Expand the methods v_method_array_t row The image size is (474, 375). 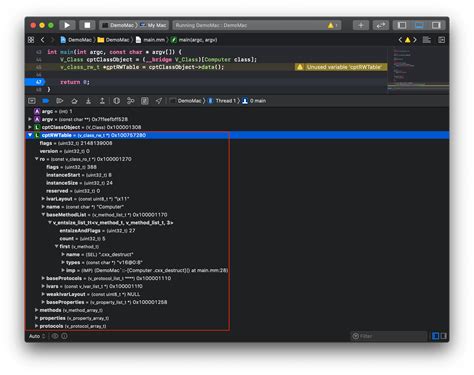tap(37, 310)
